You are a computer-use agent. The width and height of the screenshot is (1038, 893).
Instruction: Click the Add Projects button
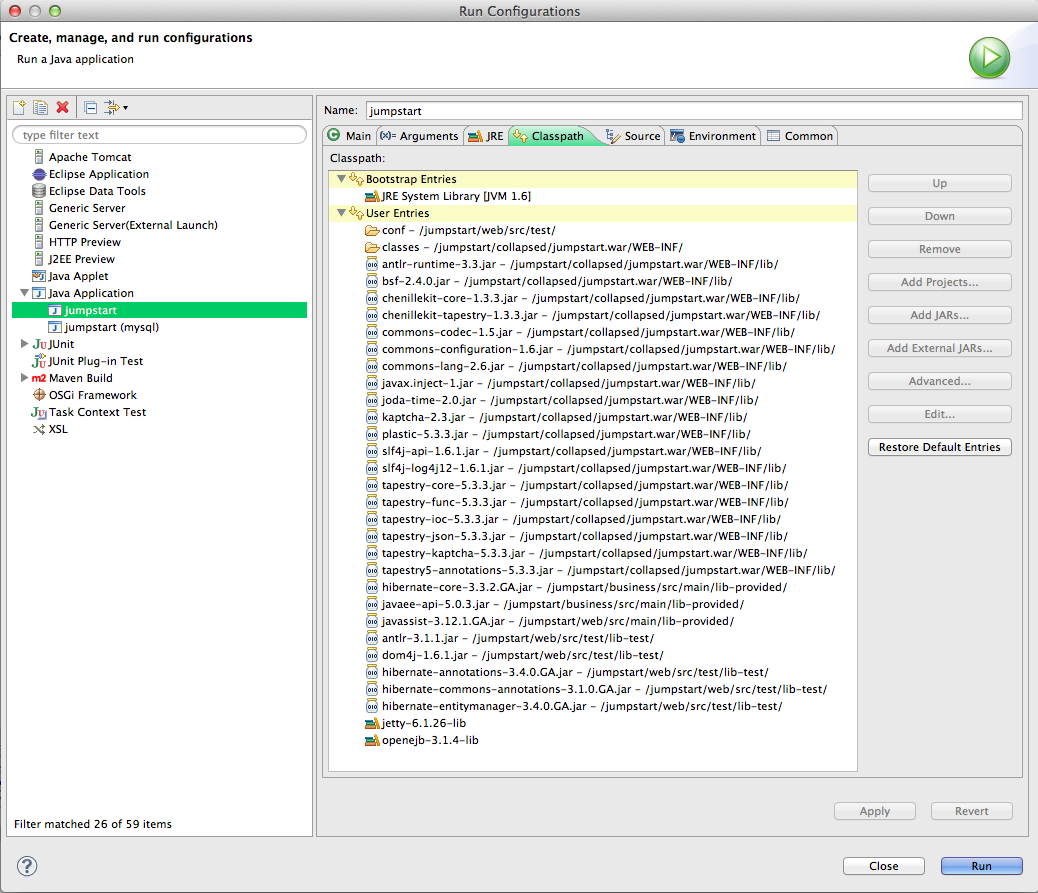coord(939,282)
